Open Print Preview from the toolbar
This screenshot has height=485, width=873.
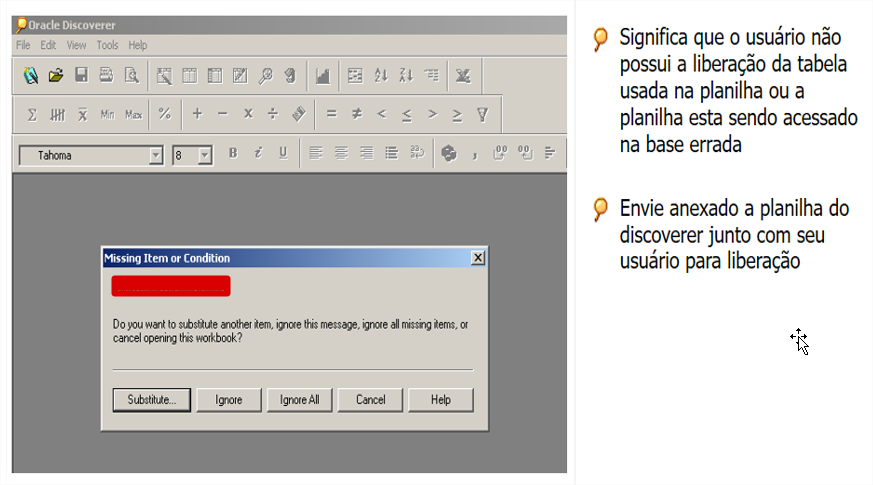click(131, 75)
